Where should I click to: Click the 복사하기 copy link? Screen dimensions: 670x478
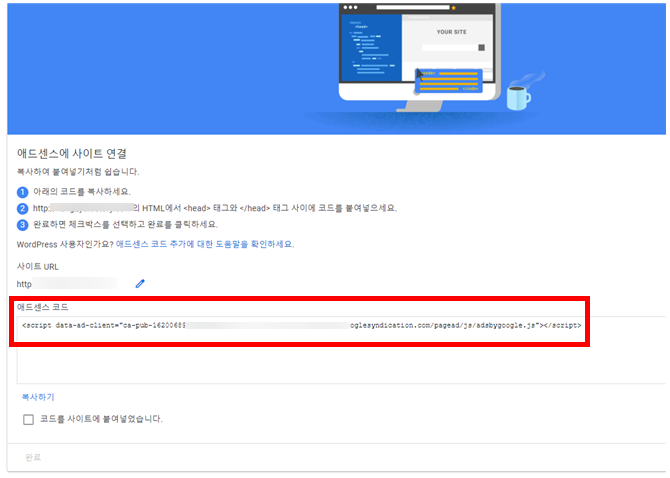tap(38, 397)
